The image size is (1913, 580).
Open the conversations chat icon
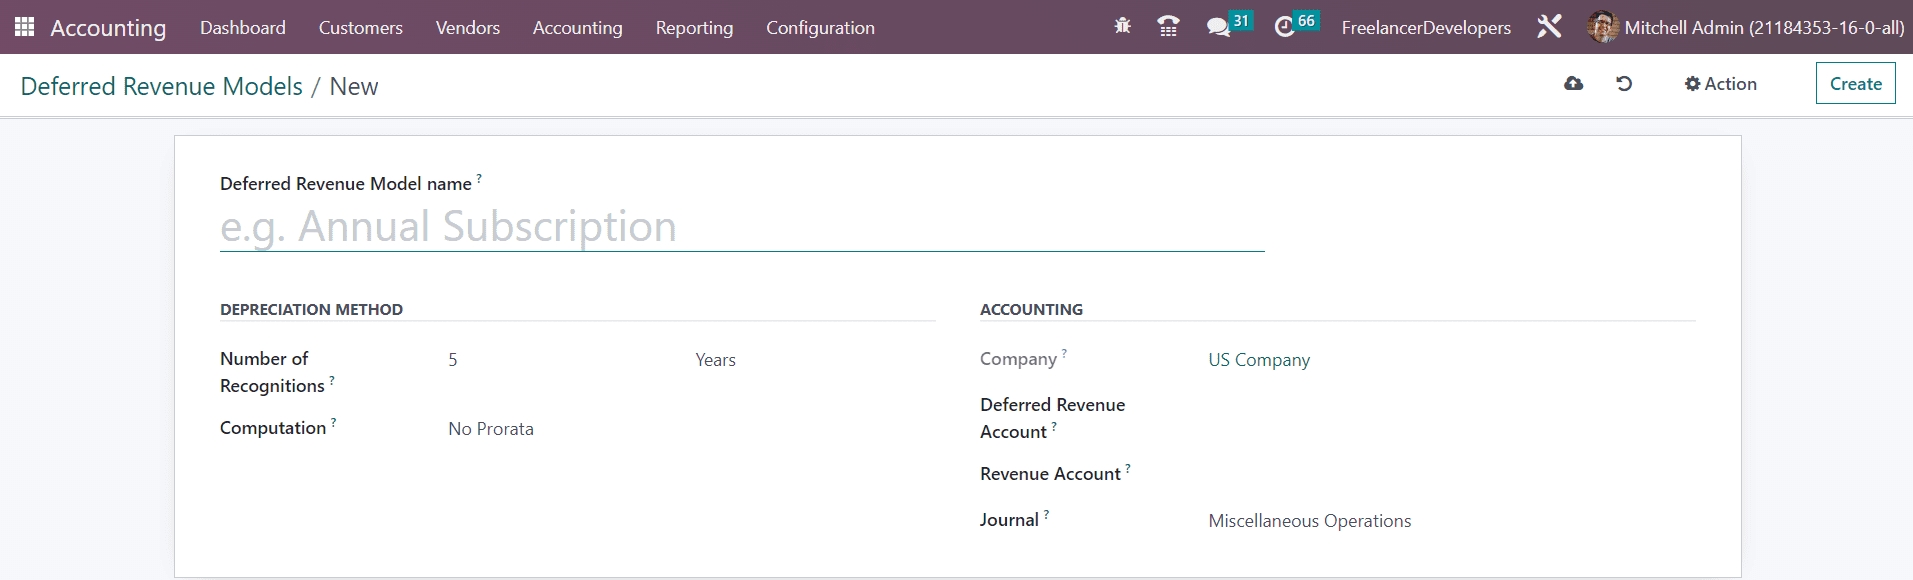(x=1218, y=27)
